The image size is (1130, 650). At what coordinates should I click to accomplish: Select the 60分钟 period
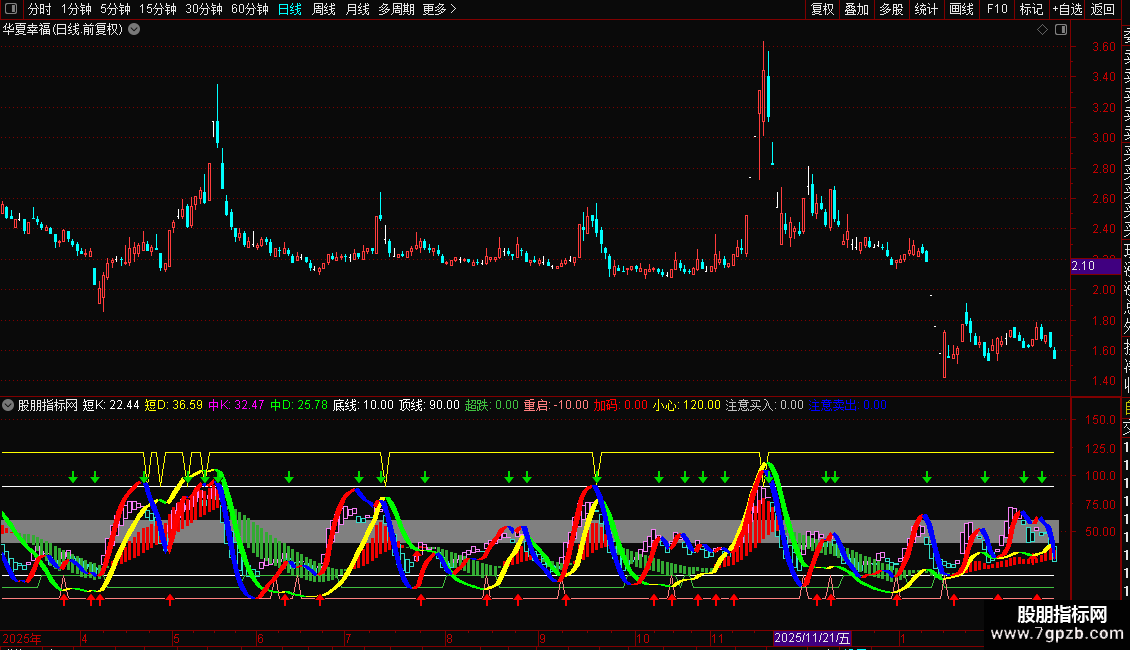click(249, 9)
